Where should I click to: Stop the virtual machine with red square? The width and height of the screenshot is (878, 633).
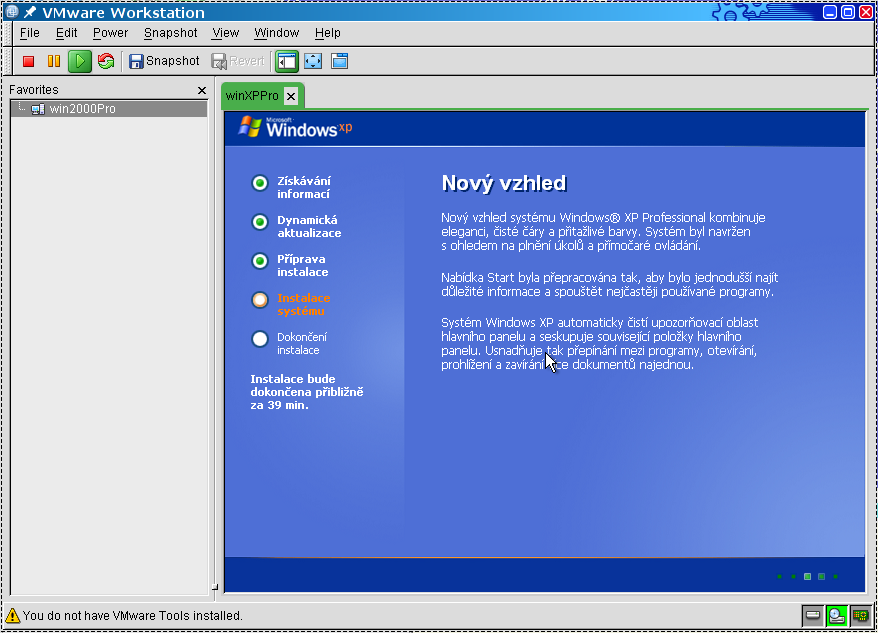tap(29, 61)
